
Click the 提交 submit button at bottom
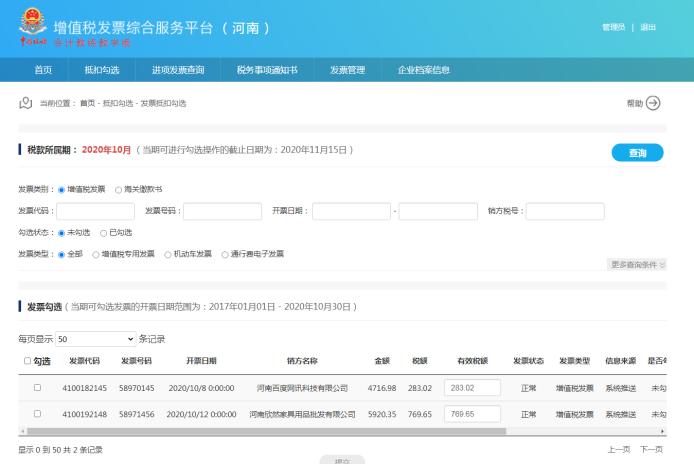[x=342, y=460]
